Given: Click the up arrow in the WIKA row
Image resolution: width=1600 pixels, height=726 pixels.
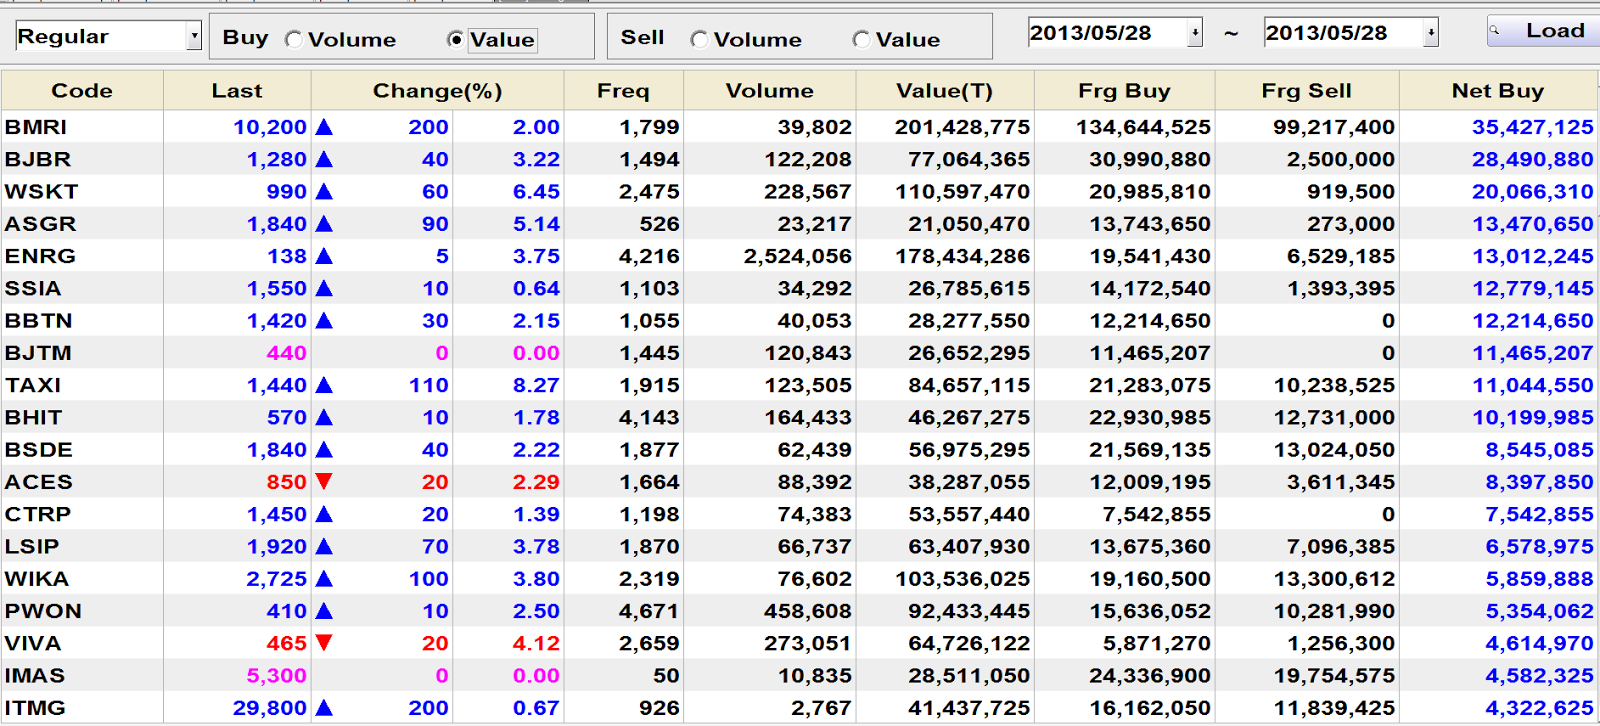Looking at the screenshot, I should click(324, 579).
